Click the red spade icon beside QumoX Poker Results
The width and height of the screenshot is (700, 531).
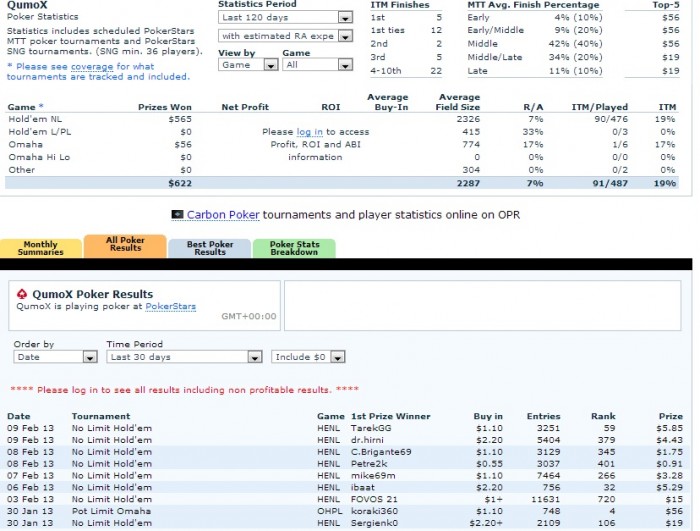(22, 294)
